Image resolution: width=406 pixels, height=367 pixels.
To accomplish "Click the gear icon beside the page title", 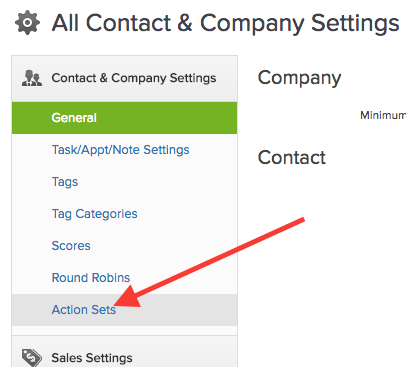I will pos(27,22).
